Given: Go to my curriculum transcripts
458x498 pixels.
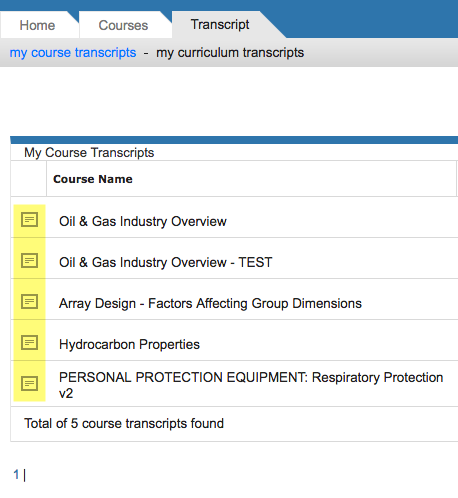Looking at the screenshot, I should pyautogui.click(x=230, y=53).
